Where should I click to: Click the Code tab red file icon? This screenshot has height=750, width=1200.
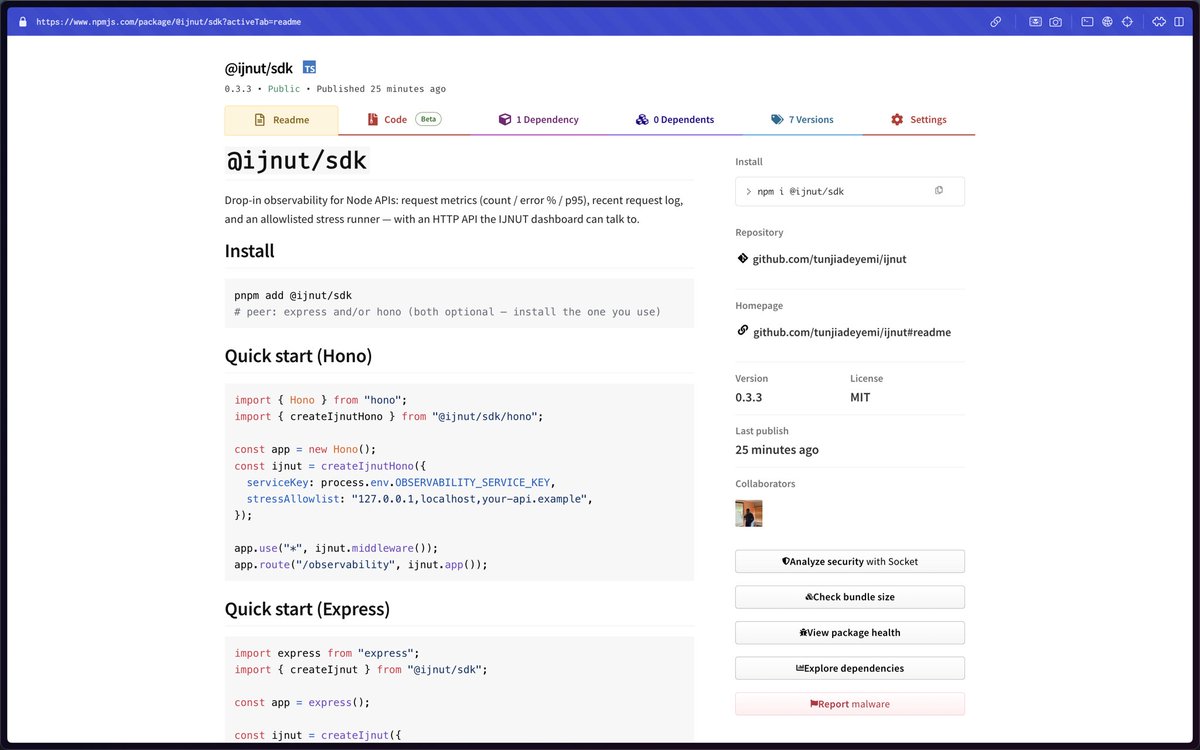coord(372,119)
